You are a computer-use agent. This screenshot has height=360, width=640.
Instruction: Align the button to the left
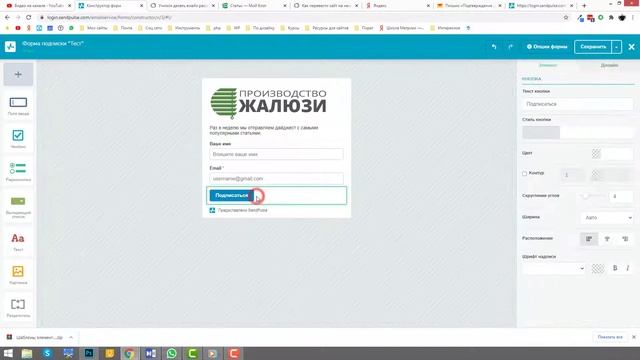[589, 239]
